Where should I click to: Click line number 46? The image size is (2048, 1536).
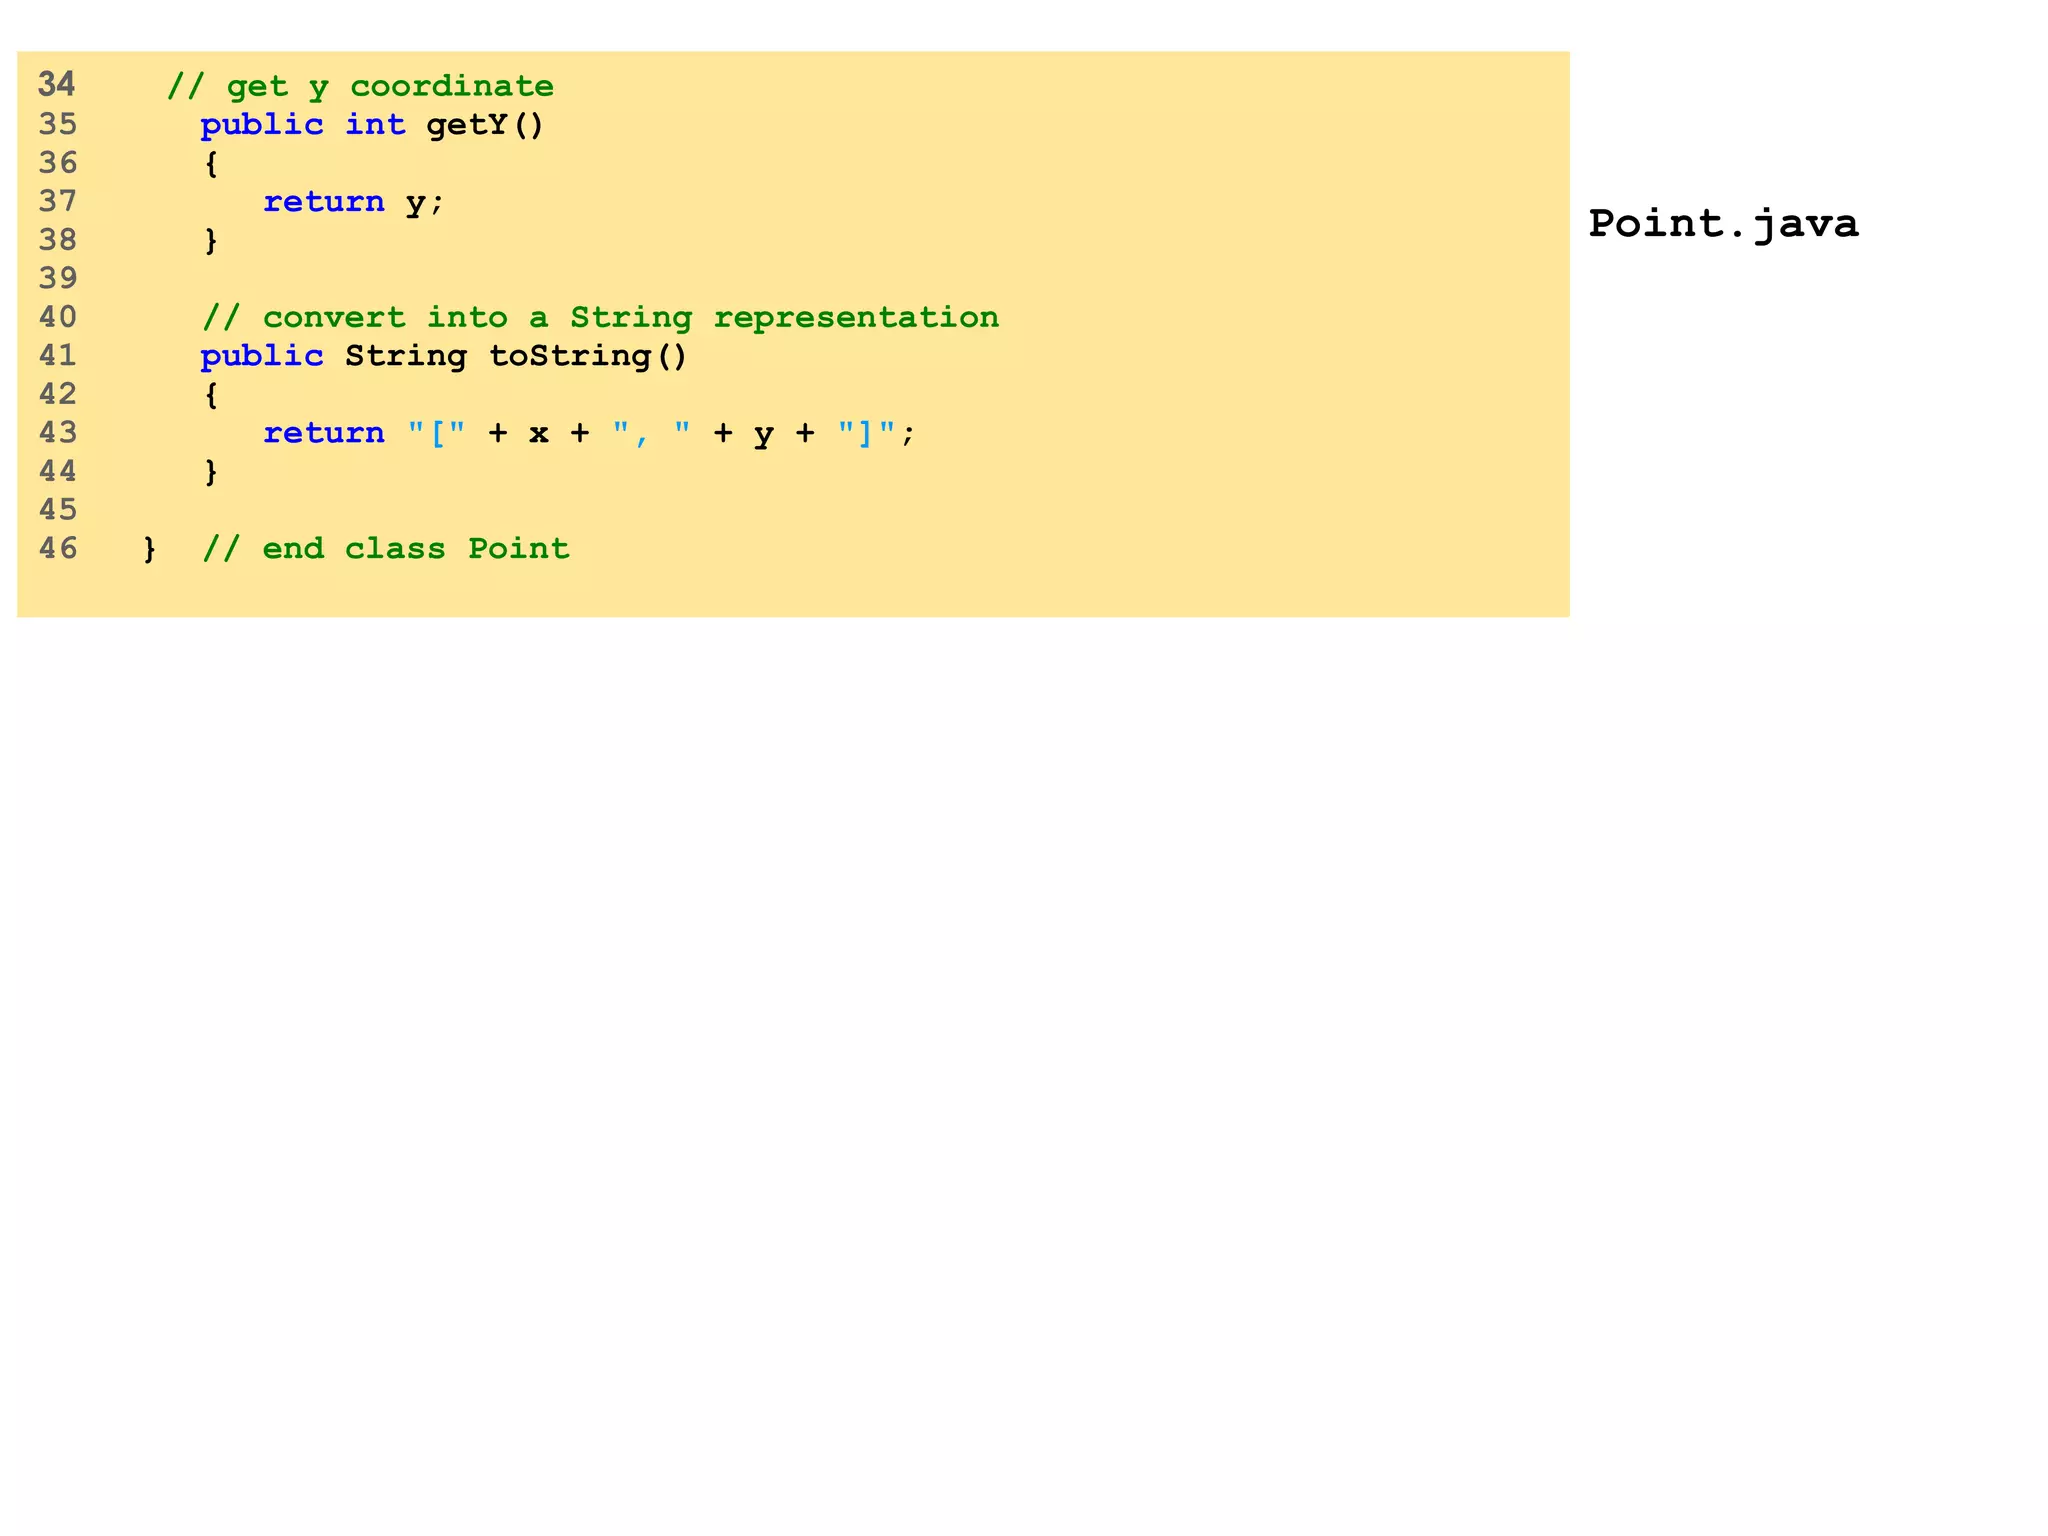(57, 548)
